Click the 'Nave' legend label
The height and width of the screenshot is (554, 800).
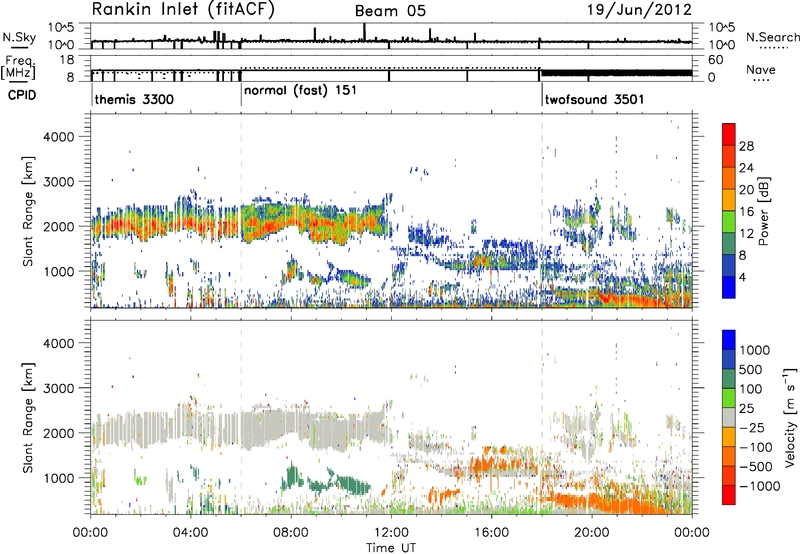761,70
